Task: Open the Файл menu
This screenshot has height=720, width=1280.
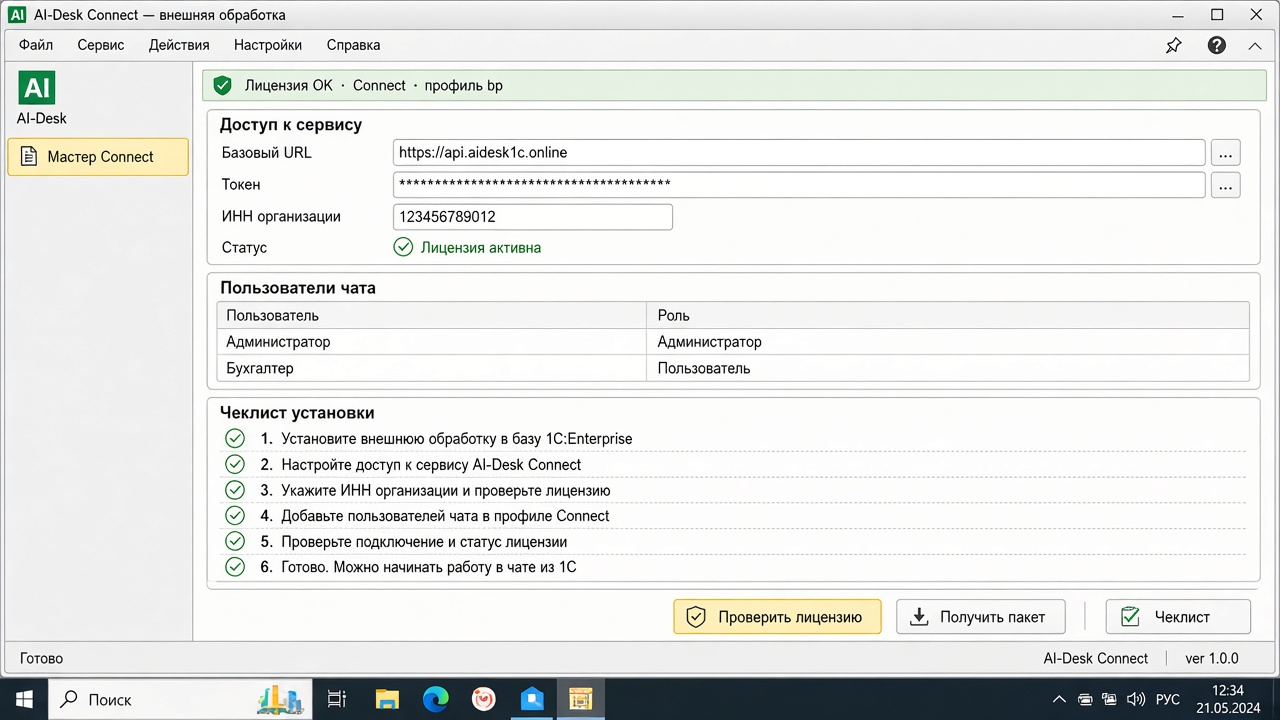Action: pyautogui.click(x=36, y=45)
